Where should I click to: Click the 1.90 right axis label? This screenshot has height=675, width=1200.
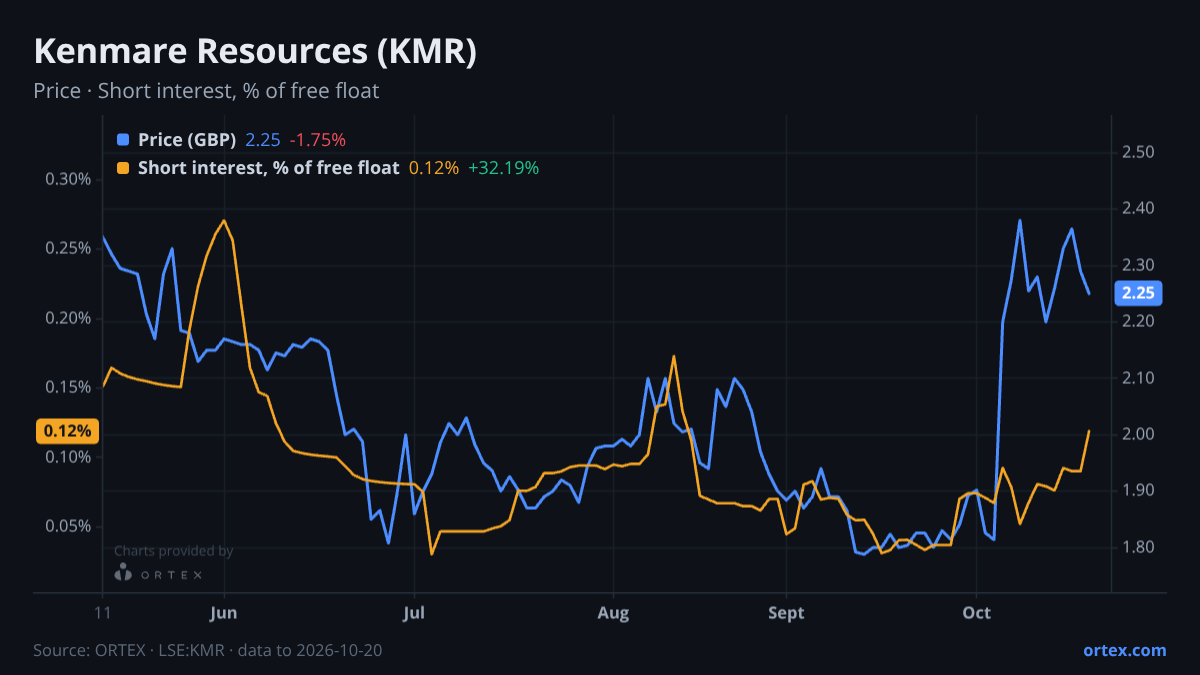pyautogui.click(x=1139, y=491)
